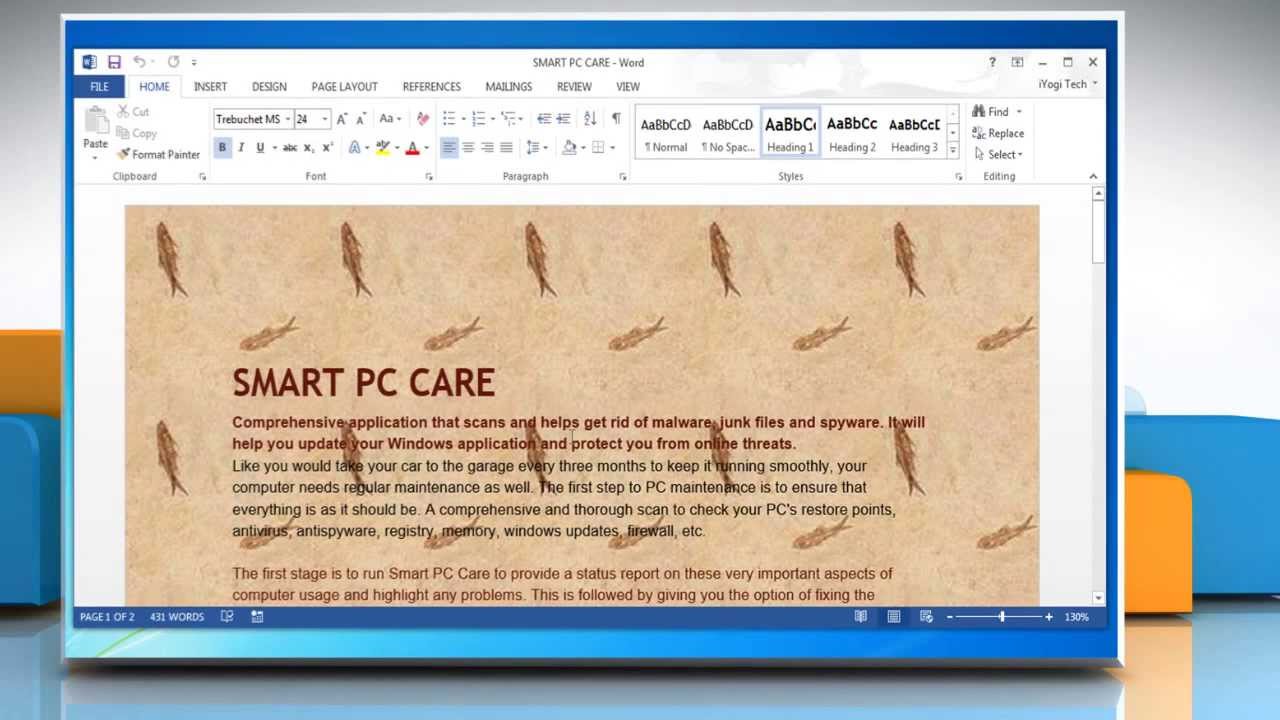Open the font name dropdown Trebuchet MS
Image resolution: width=1280 pixels, height=720 pixels.
click(x=287, y=119)
